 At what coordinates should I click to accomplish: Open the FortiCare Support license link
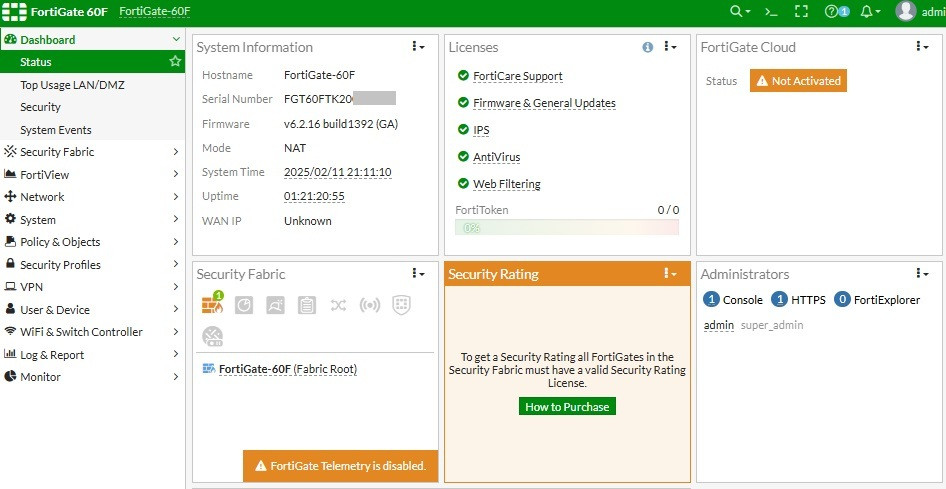pyautogui.click(x=518, y=76)
